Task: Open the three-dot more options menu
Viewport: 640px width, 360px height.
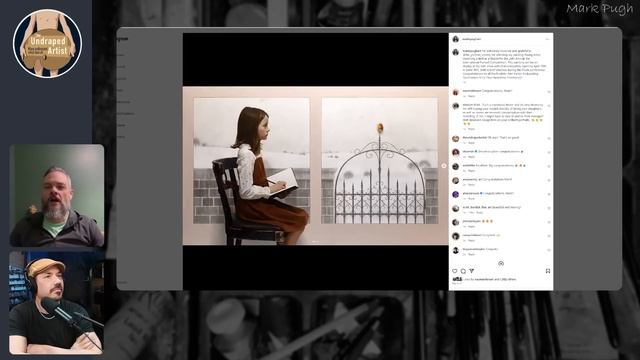Action: coord(547,39)
